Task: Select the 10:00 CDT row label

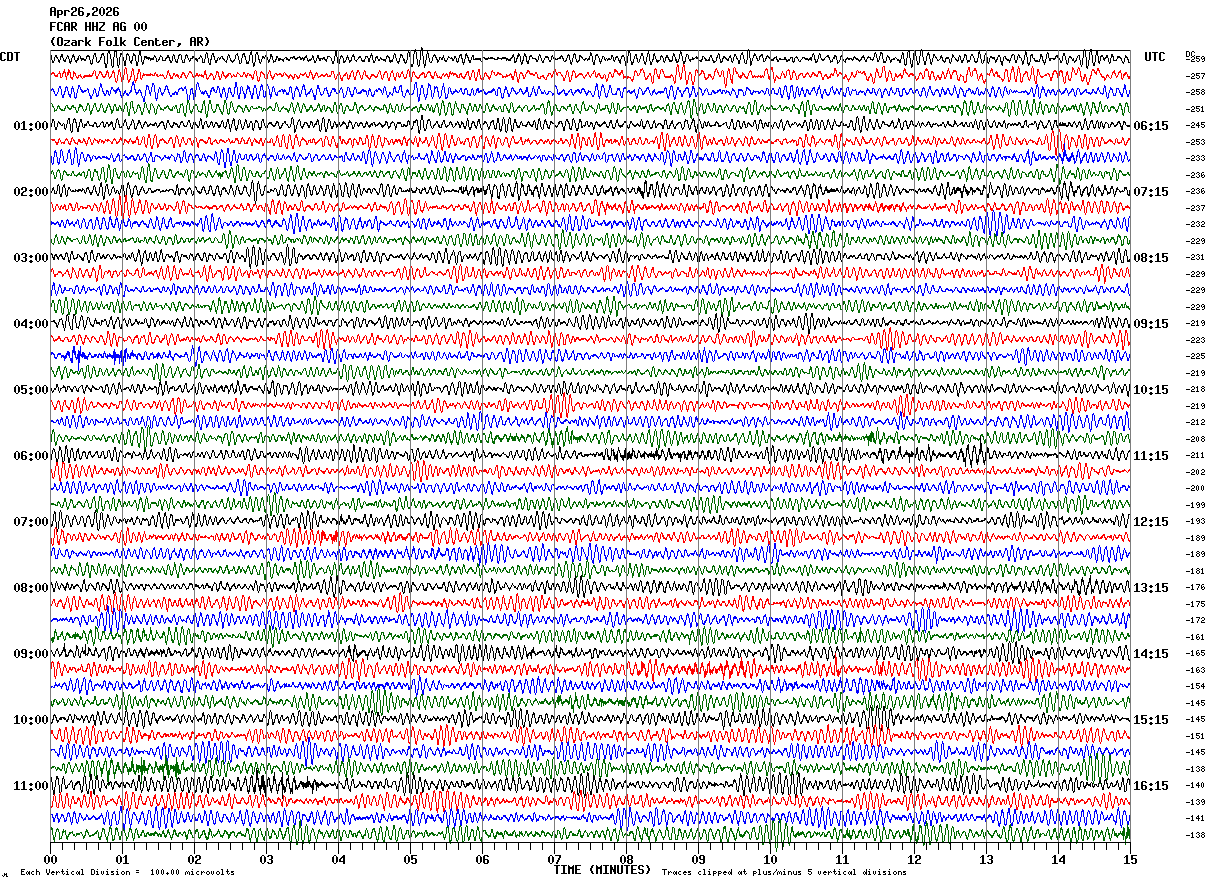Action: tap(31, 720)
